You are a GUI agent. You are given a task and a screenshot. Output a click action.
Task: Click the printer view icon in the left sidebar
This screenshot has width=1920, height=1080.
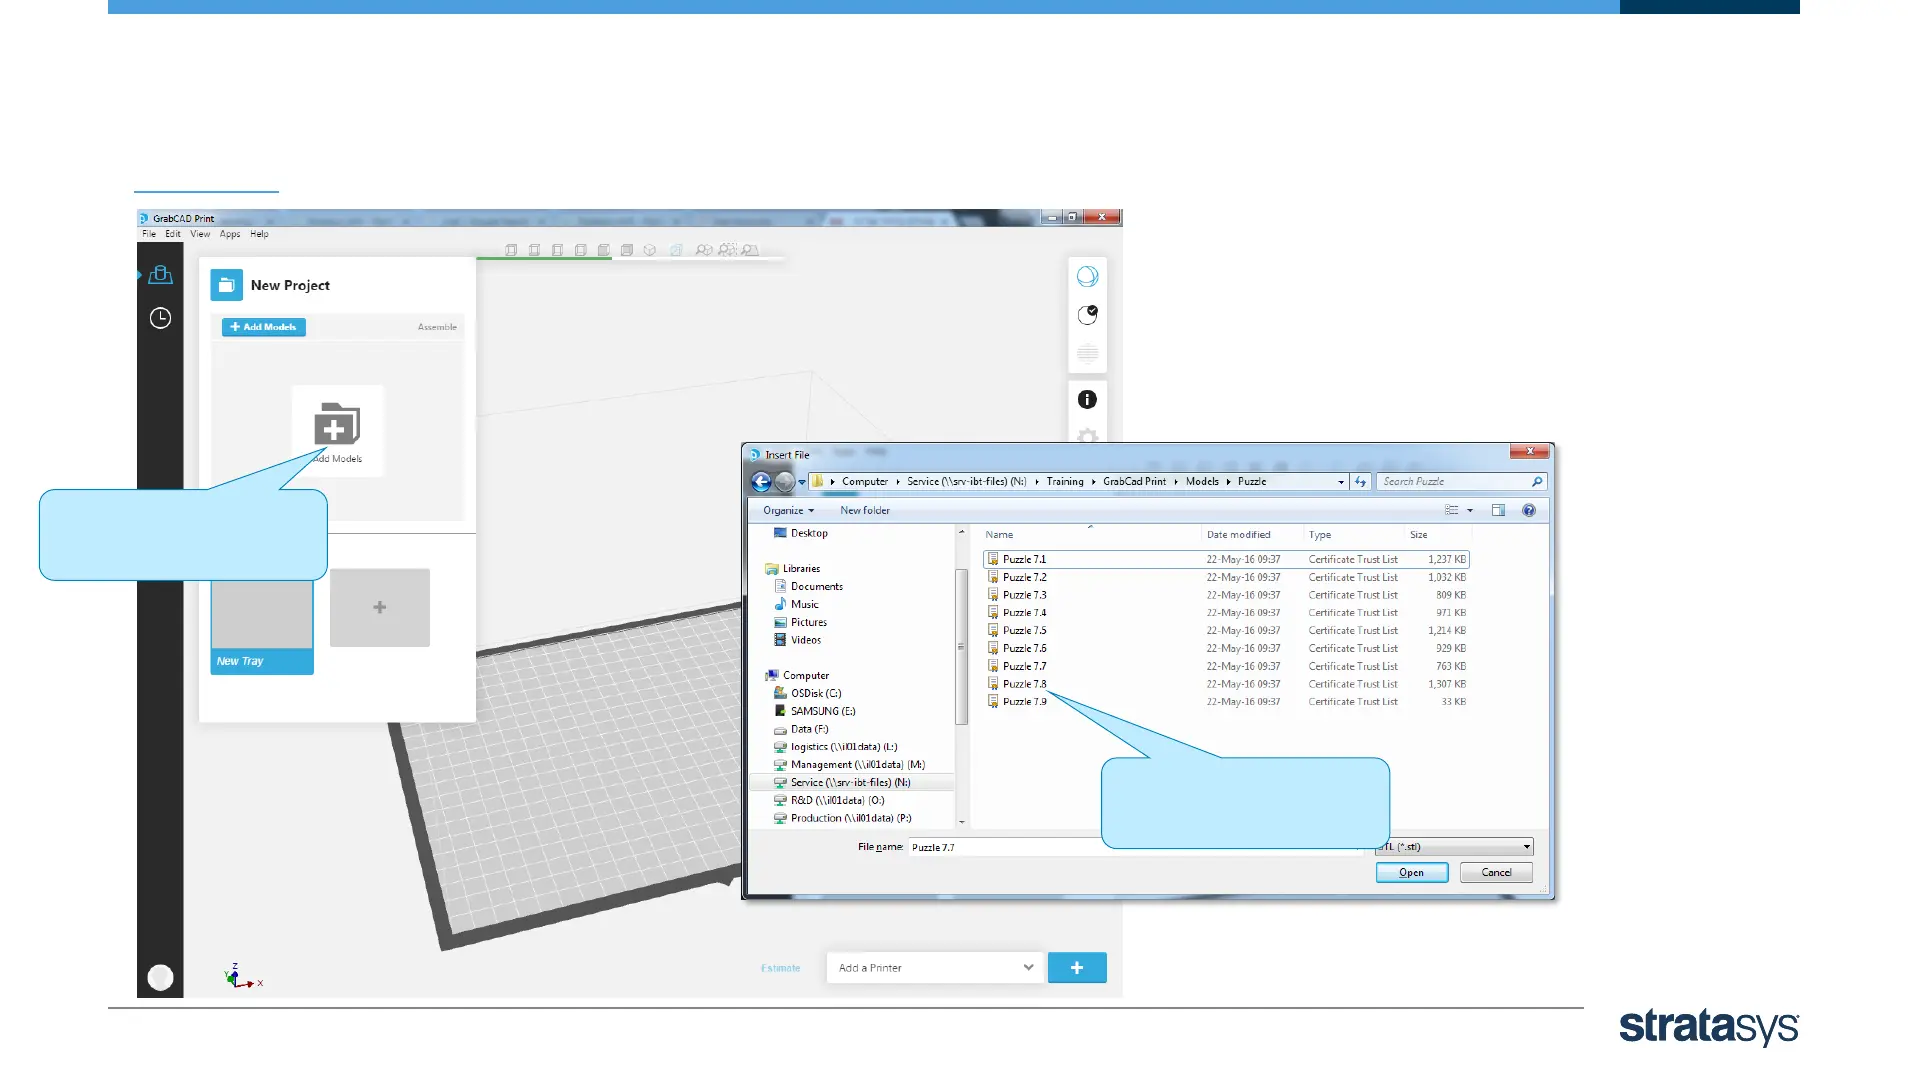tap(160, 275)
